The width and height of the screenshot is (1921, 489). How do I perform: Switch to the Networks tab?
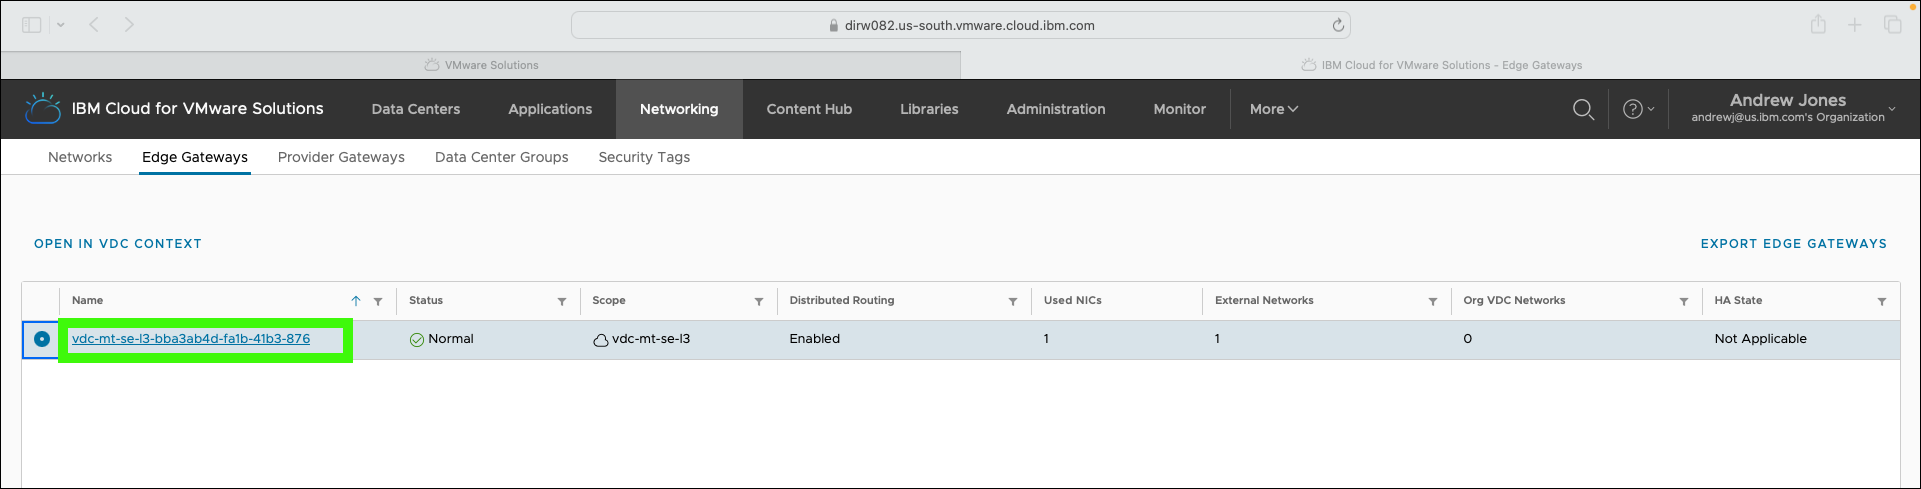point(80,157)
